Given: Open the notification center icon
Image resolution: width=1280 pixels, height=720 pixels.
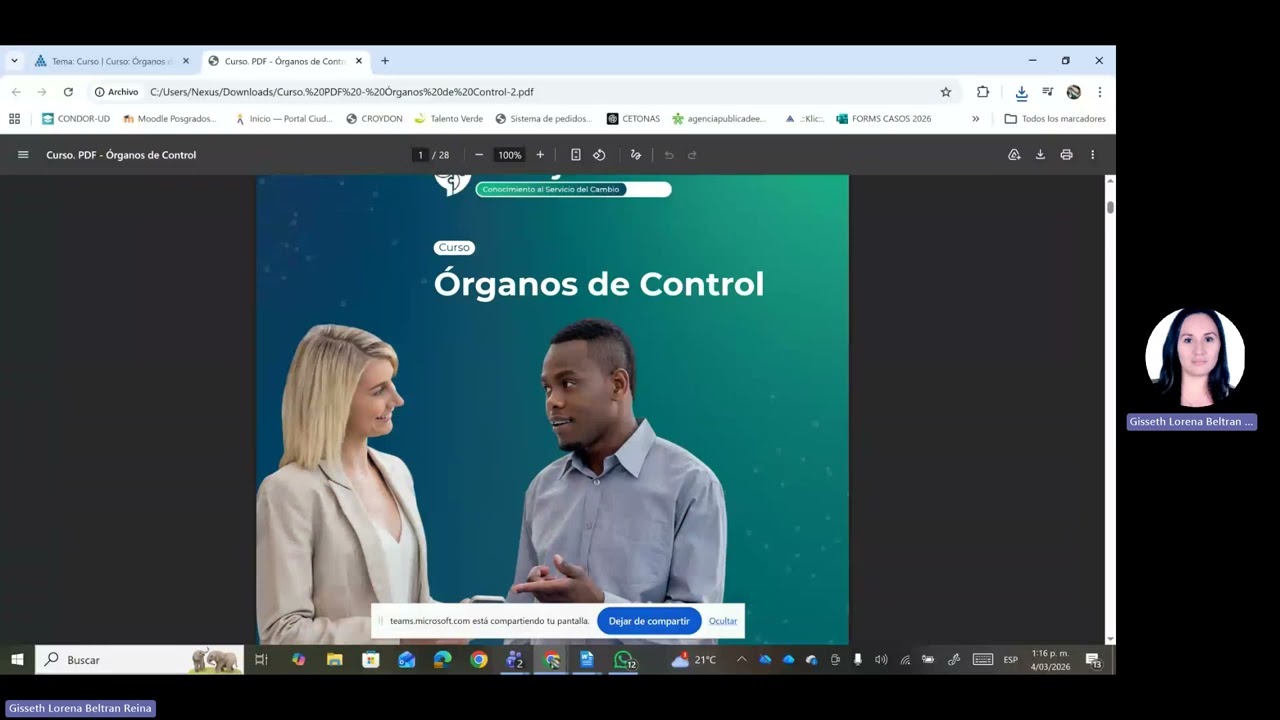Looking at the screenshot, I should [x=1093, y=660].
